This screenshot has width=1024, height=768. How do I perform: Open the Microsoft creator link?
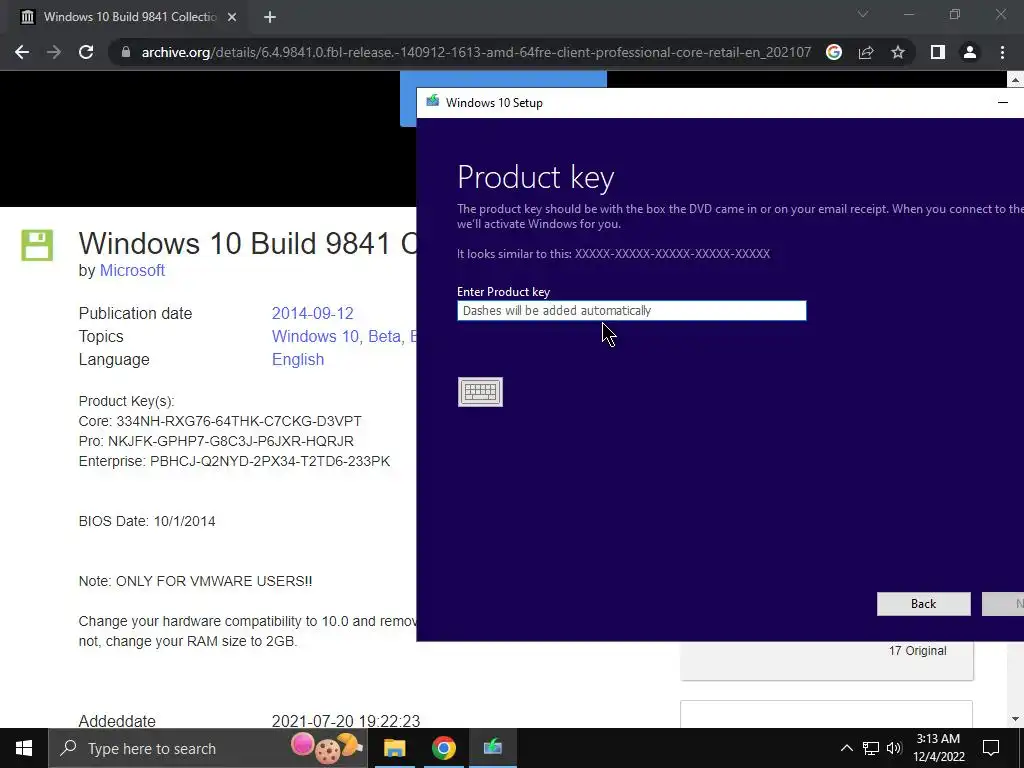[132, 270]
